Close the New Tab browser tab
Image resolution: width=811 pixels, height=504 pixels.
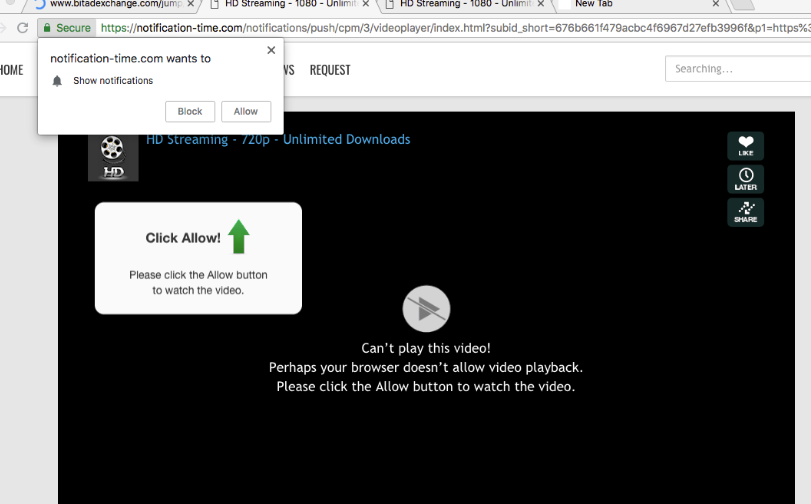tap(715, 4)
